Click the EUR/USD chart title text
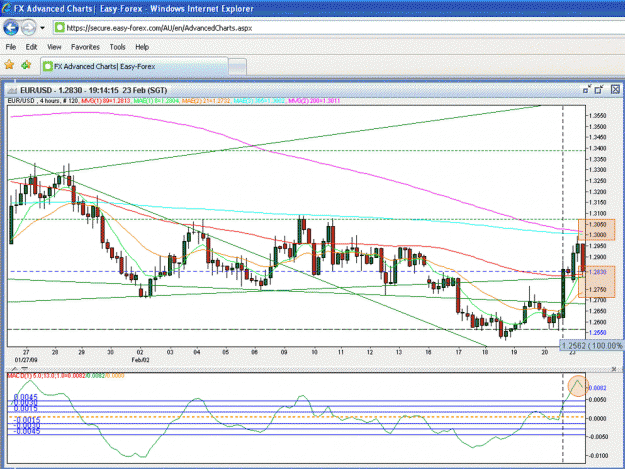Screen dimensions: 625x469 (x=94, y=90)
